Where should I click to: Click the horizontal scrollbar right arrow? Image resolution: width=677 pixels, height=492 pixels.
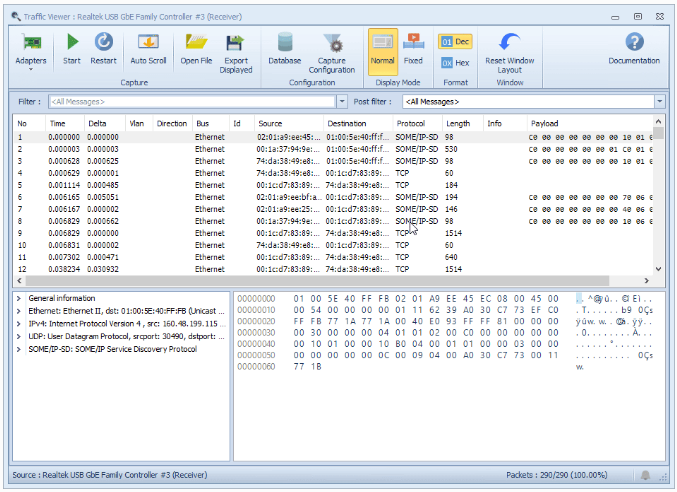646,281
